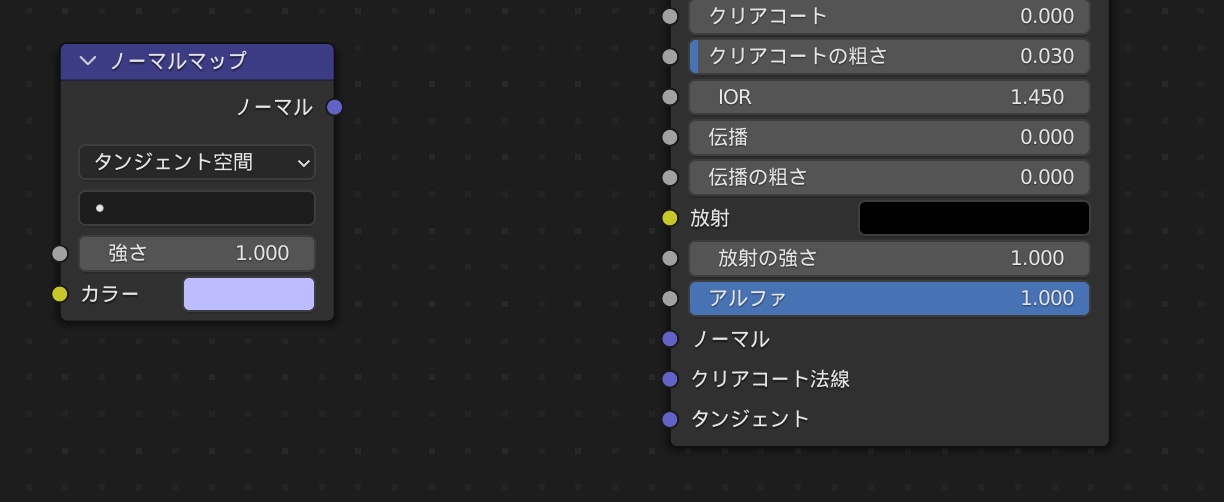
Task: Click the purple ノーマル input socket
Action: 670,339
